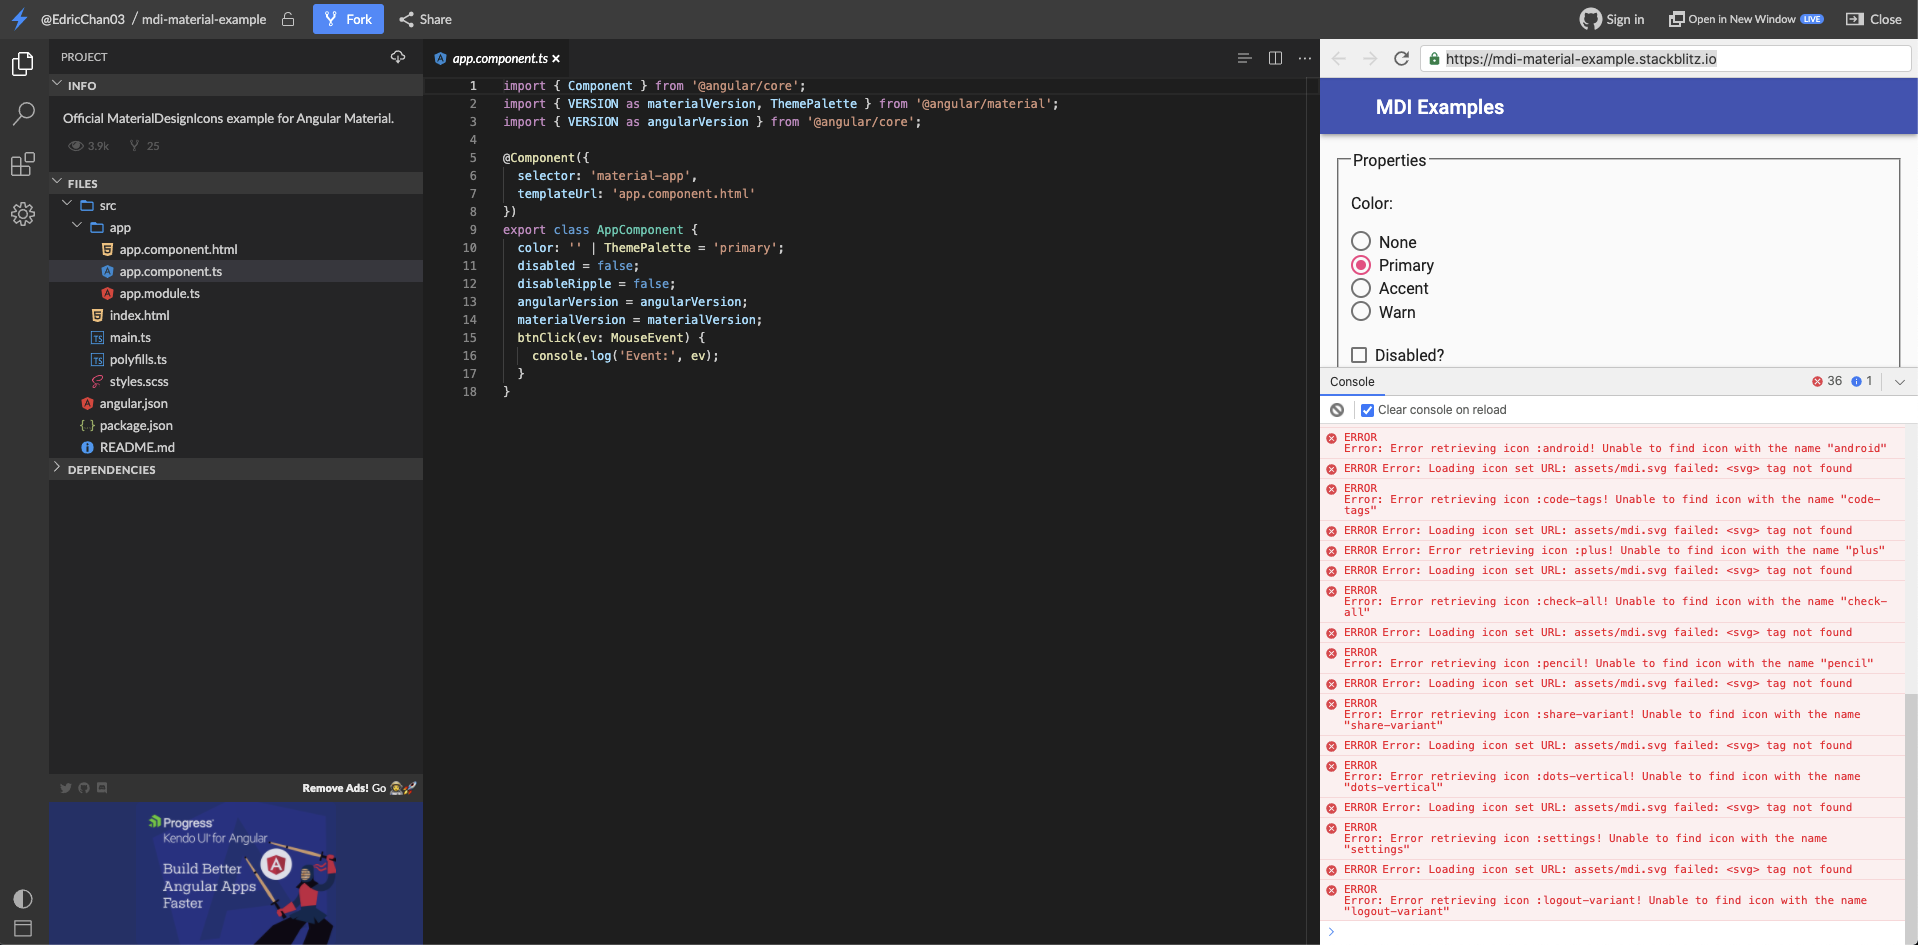
Task: Open the Search panel in sidebar
Action: click(22, 114)
